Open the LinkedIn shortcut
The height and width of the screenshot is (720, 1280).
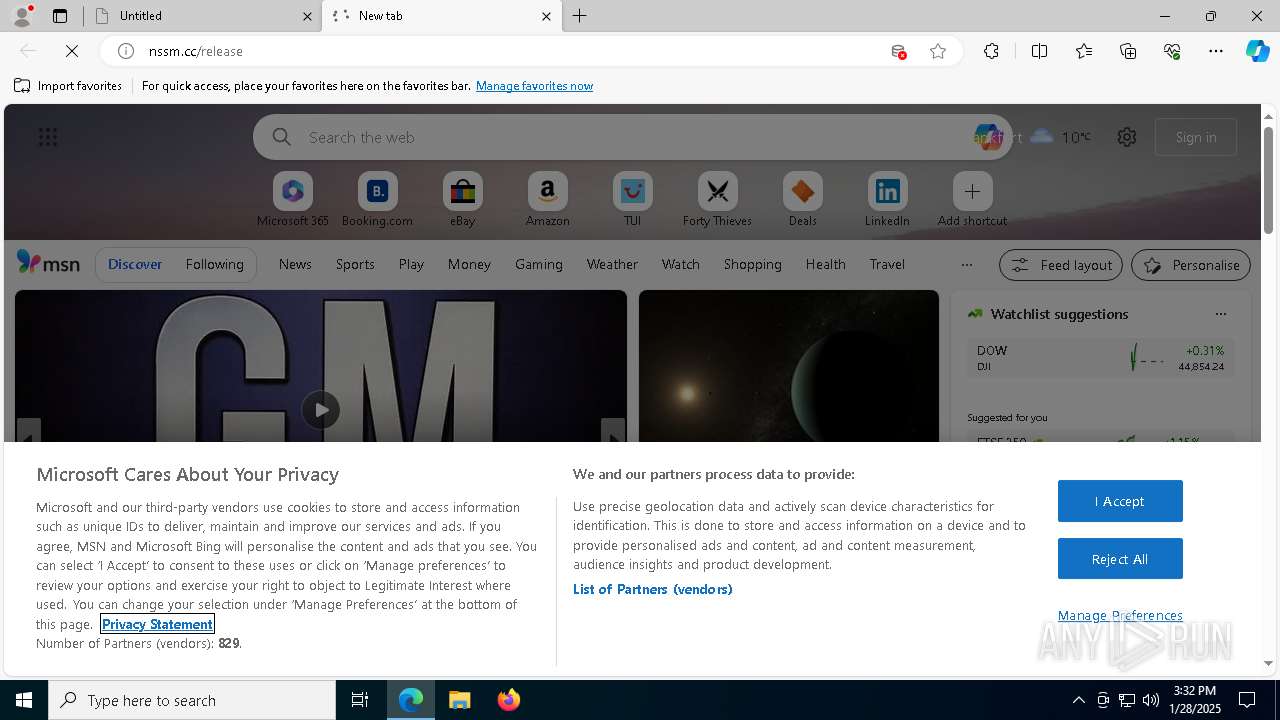coord(887,199)
